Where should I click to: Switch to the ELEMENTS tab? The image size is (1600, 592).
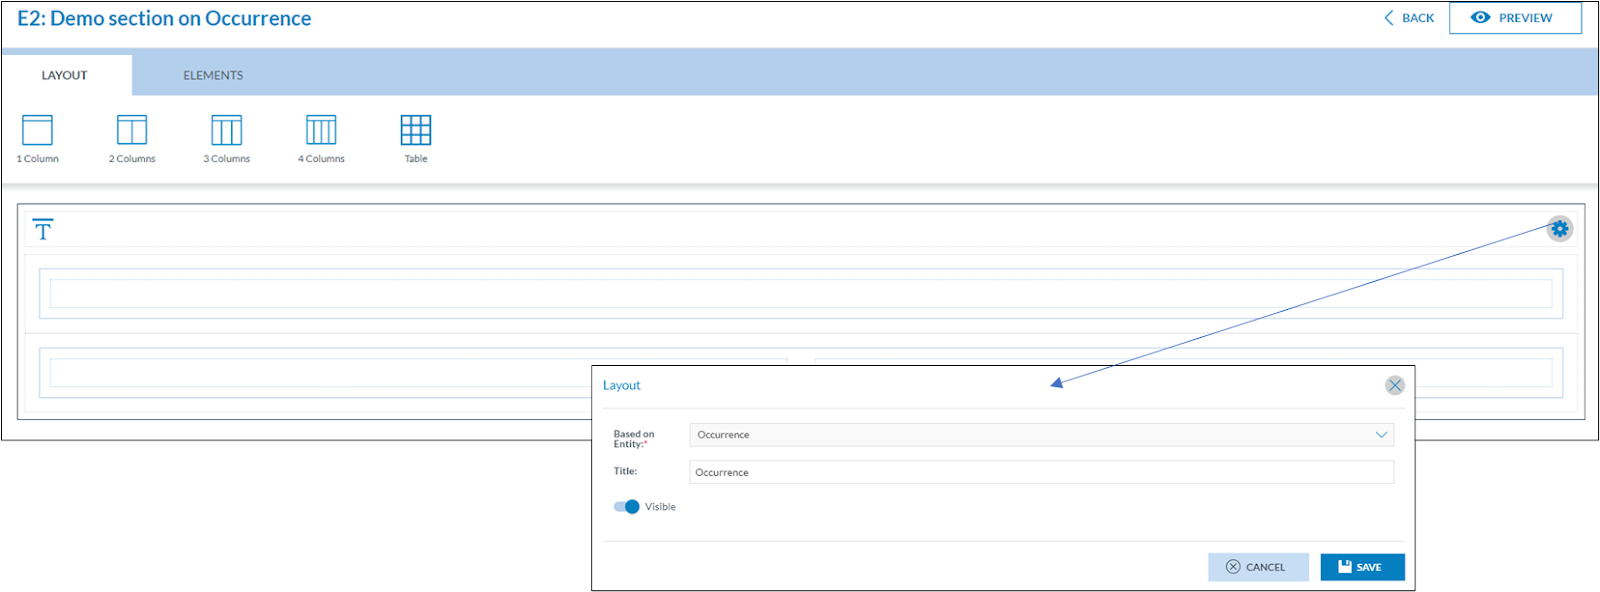[213, 75]
